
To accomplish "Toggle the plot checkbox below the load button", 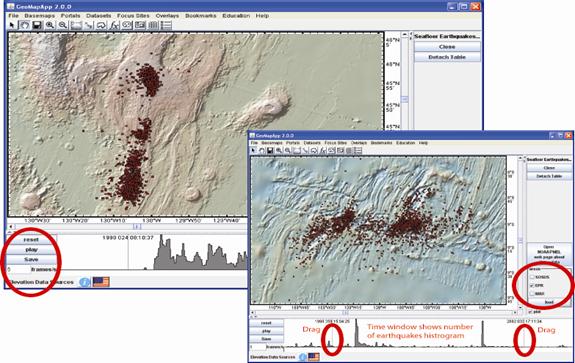I will [530, 312].
